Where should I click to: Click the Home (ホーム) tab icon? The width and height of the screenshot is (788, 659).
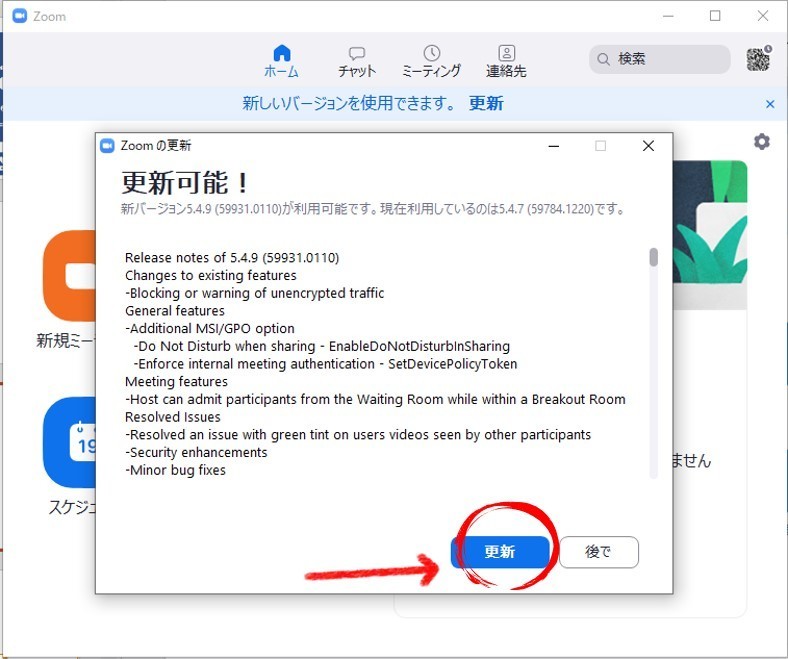click(x=281, y=53)
